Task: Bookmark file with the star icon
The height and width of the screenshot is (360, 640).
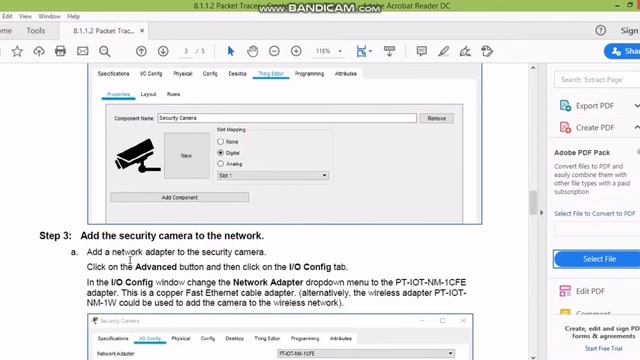Action: 17,51
